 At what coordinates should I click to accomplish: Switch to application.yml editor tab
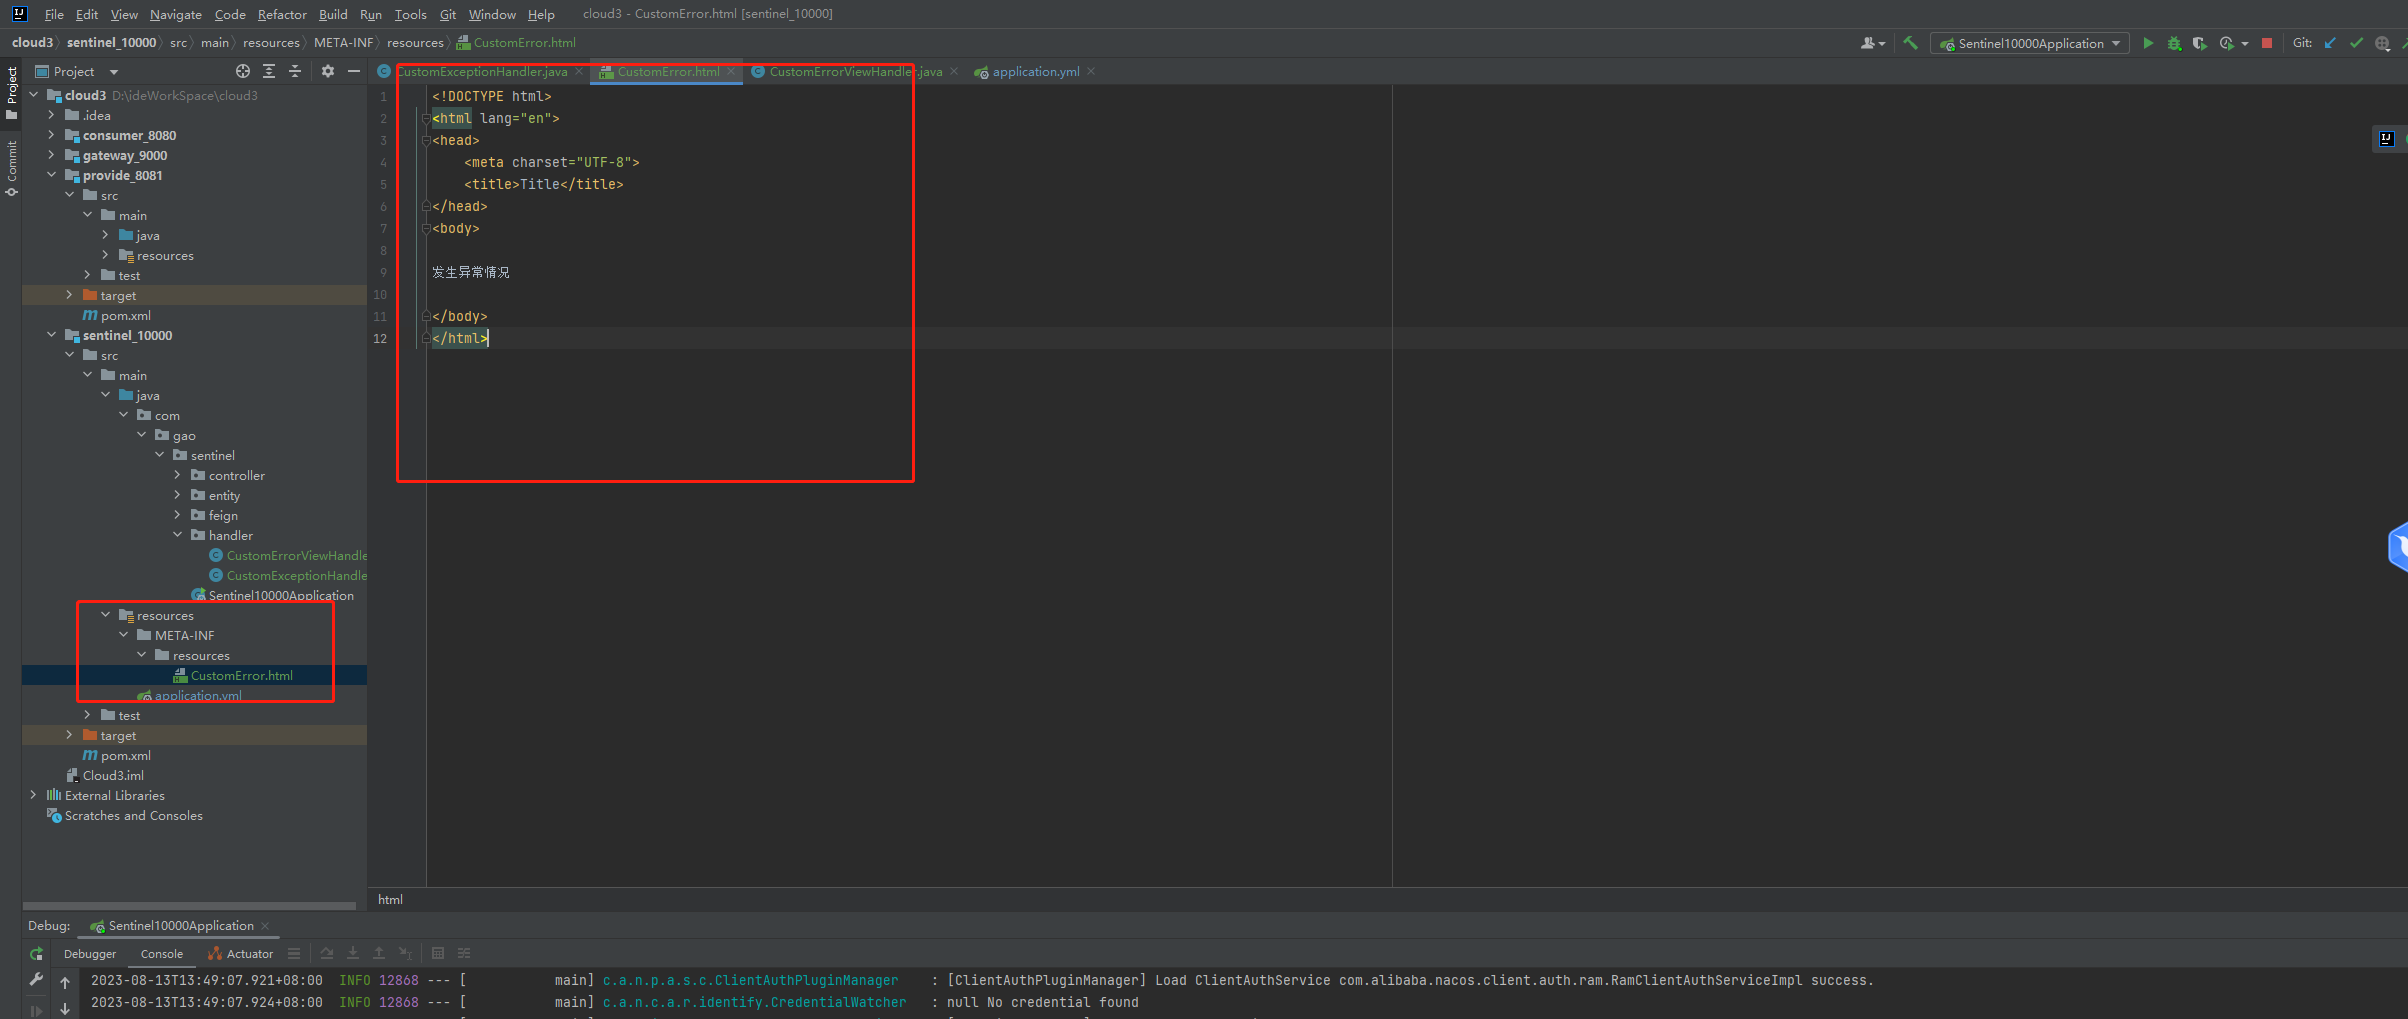tap(1035, 71)
